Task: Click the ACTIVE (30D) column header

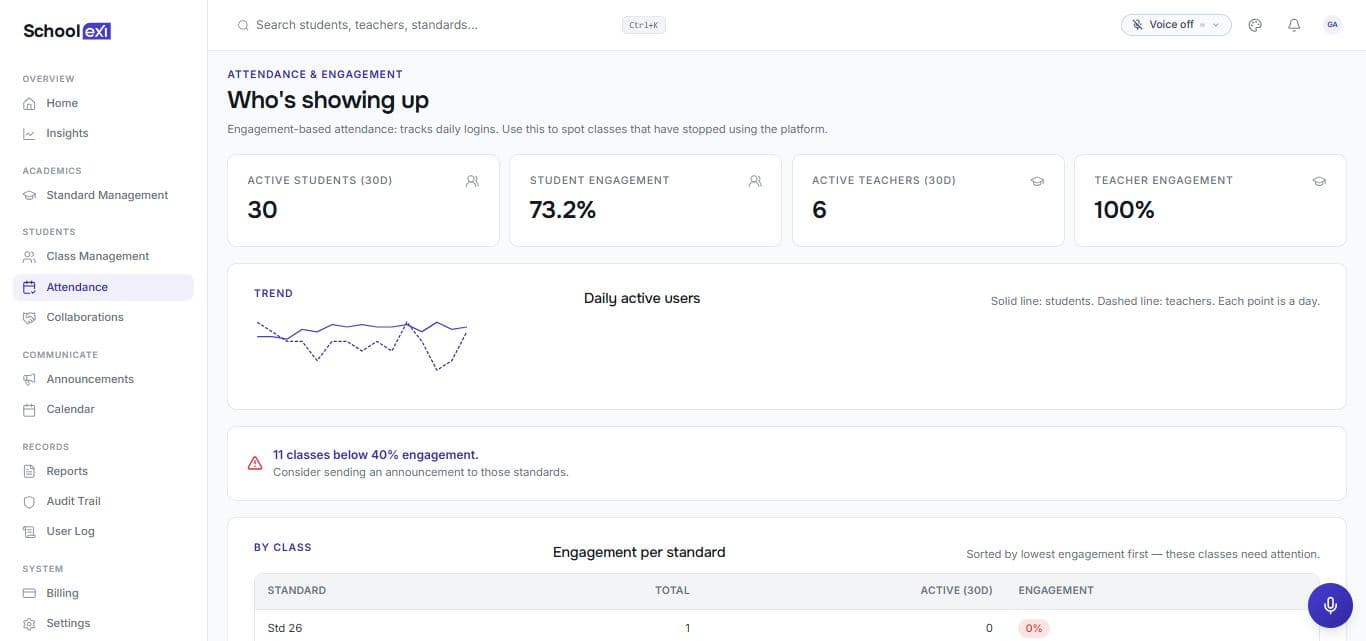Action: click(956, 590)
